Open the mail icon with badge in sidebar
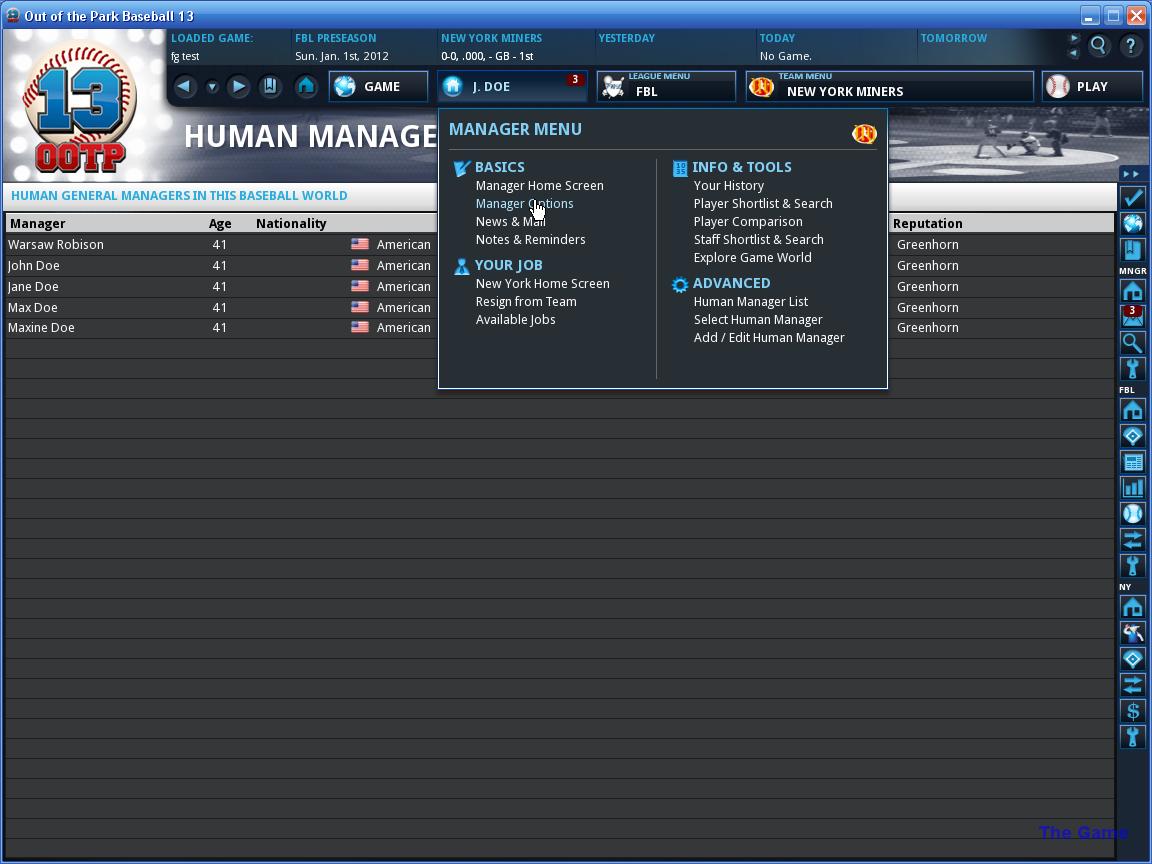 (1132, 316)
